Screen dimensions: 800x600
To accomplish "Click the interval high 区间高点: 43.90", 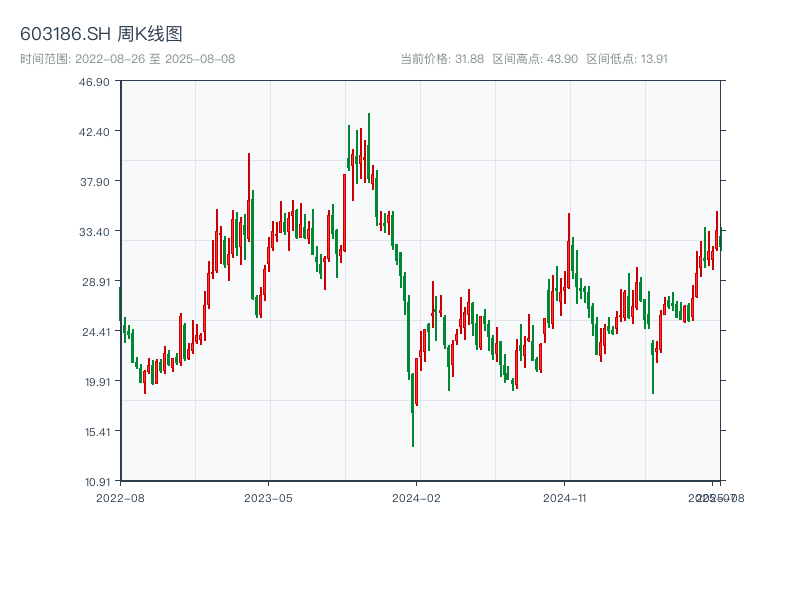I will (x=535, y=59).
